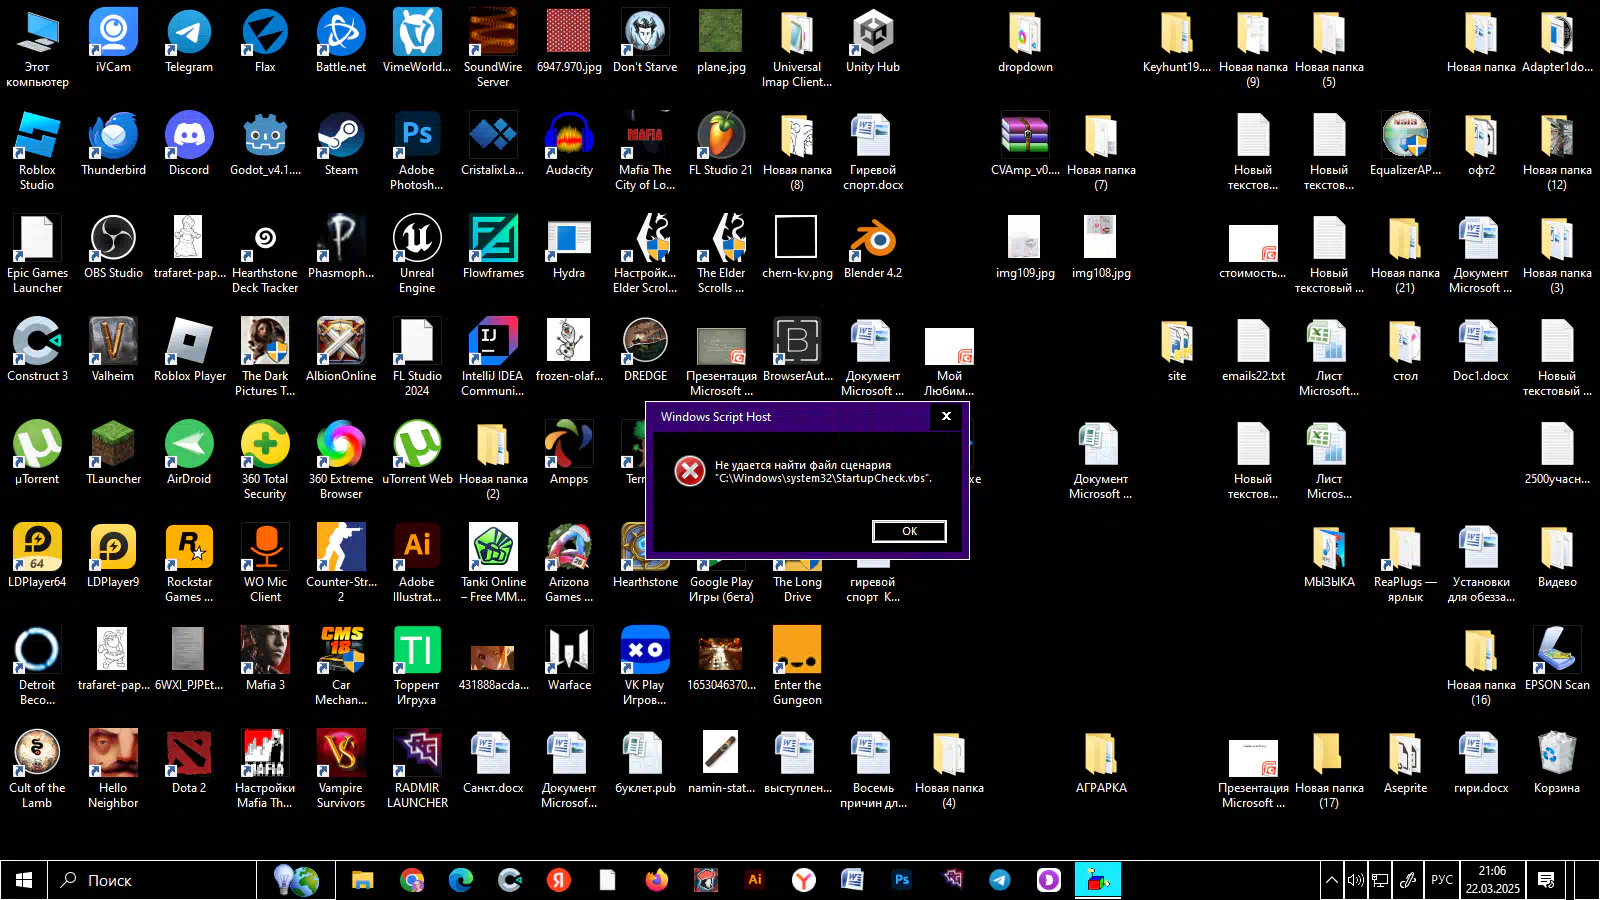Select the Steam desktop icon

point(341,145)
